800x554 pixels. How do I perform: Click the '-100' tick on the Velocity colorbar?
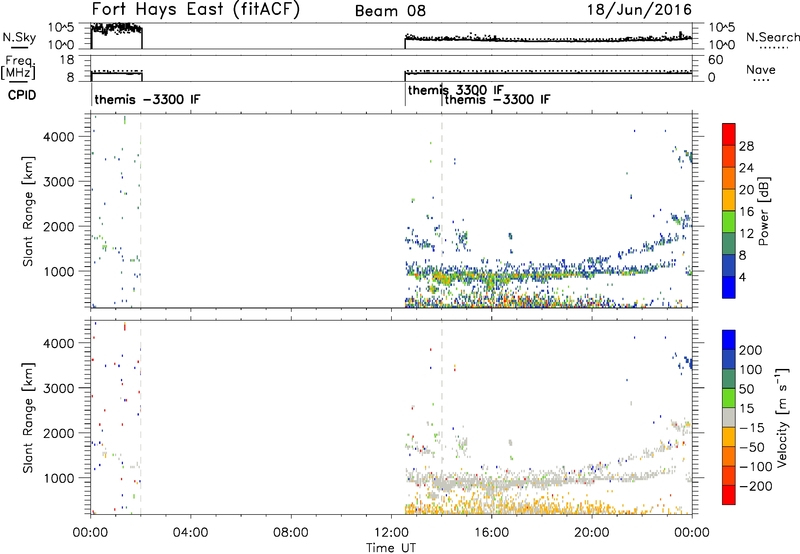point(756,467)
